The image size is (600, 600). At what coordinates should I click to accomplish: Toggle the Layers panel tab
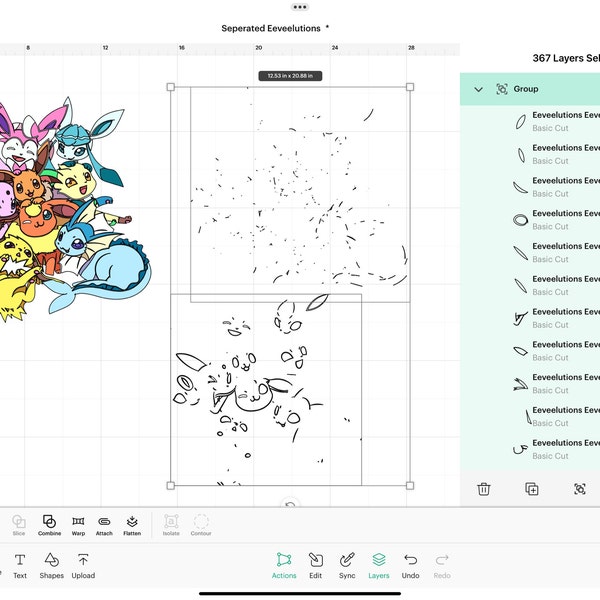(x=378, y=566)
